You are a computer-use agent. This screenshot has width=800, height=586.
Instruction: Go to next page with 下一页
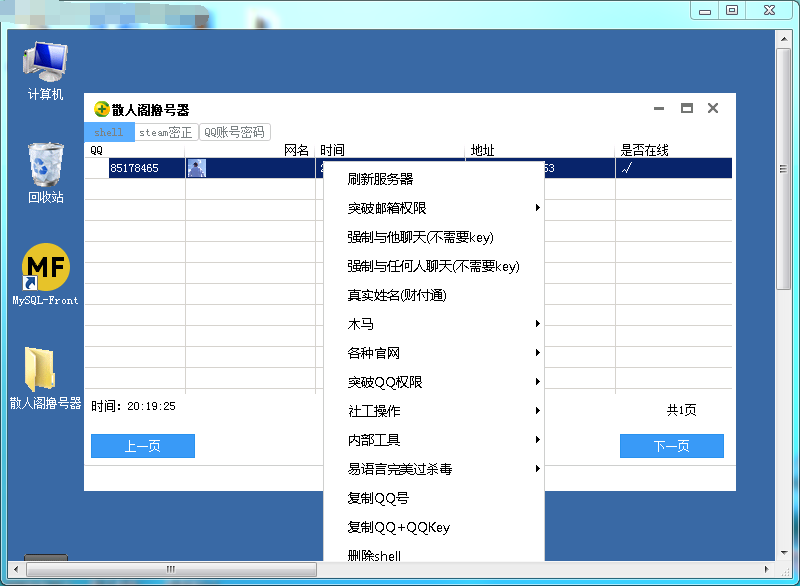coord(671,446)
